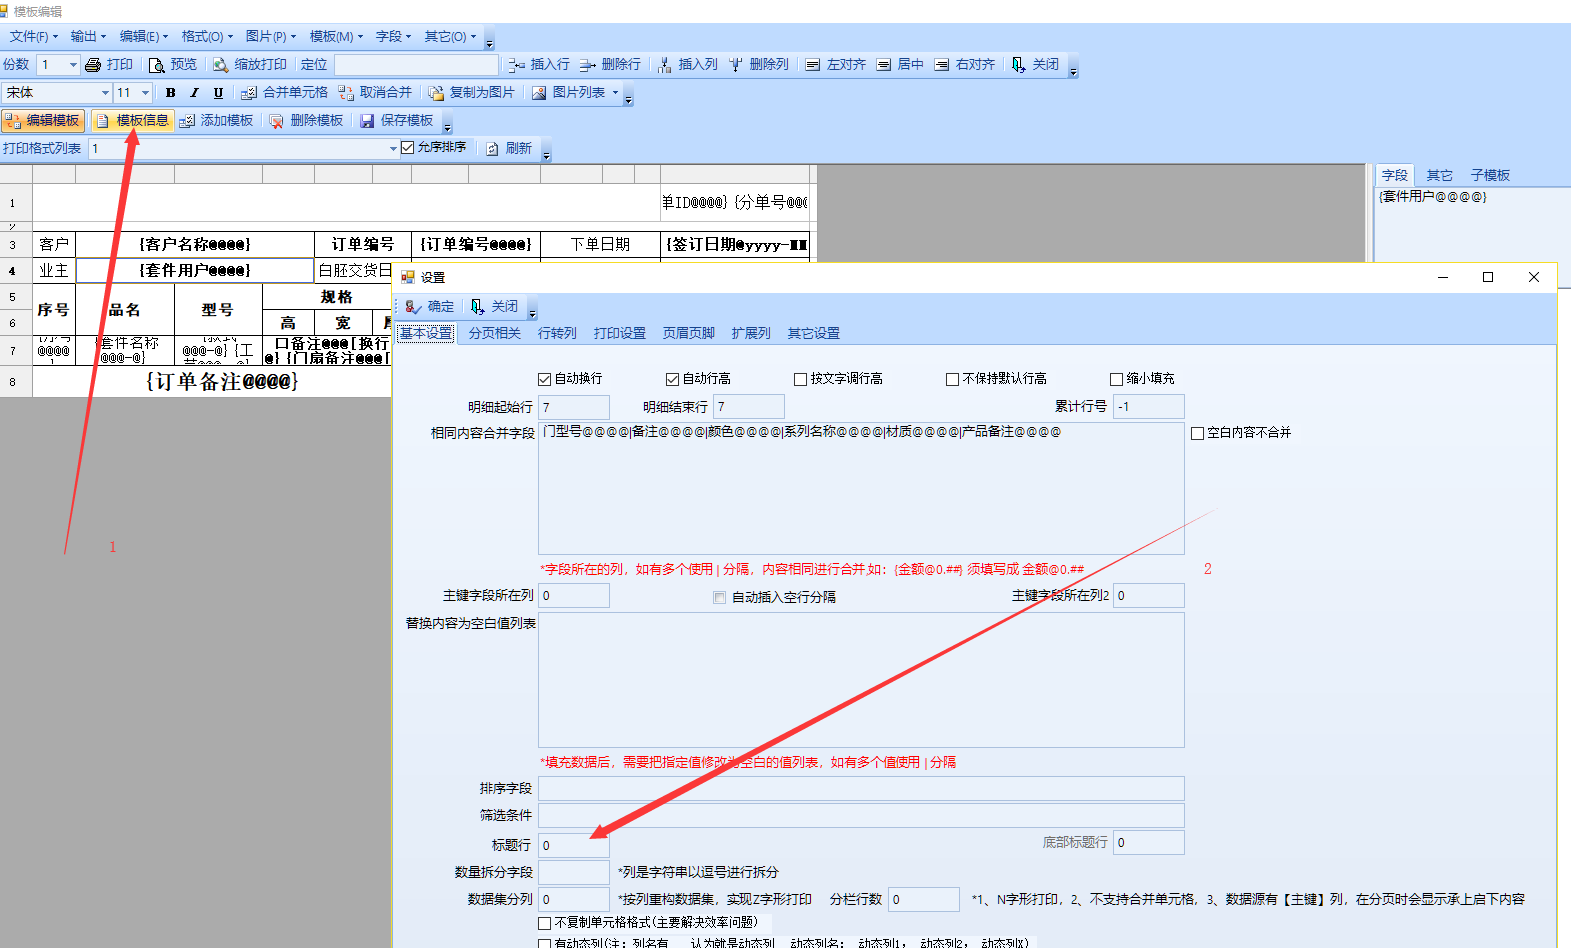Click 关闭 button in settings dialog
Screen dimensions: 1571x948
click(x=495, y=307)
